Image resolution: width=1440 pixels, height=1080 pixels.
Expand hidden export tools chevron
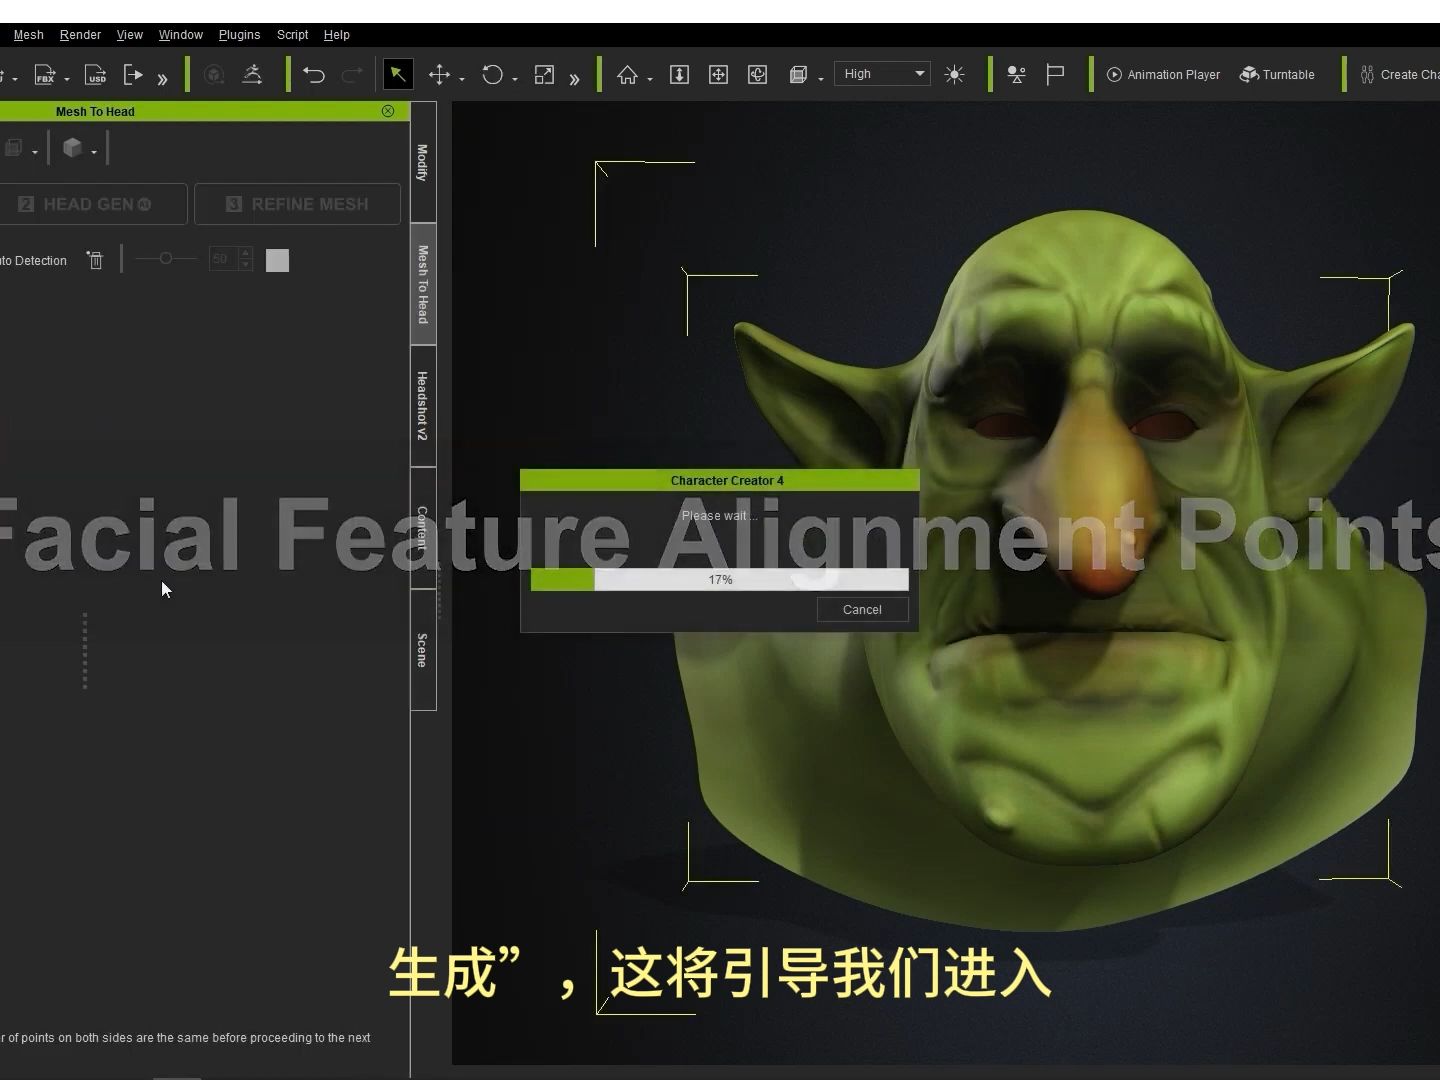(x=162, y=78)
